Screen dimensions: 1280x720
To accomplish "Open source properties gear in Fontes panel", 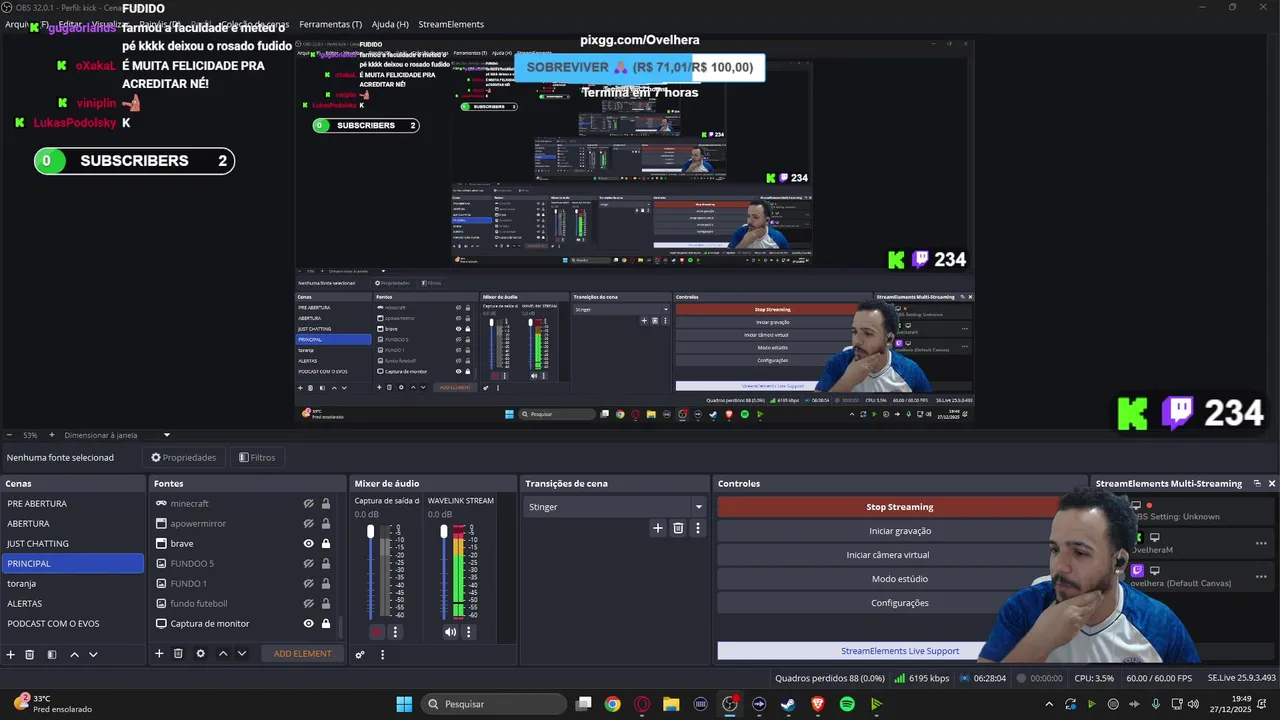I will [200, 653].
